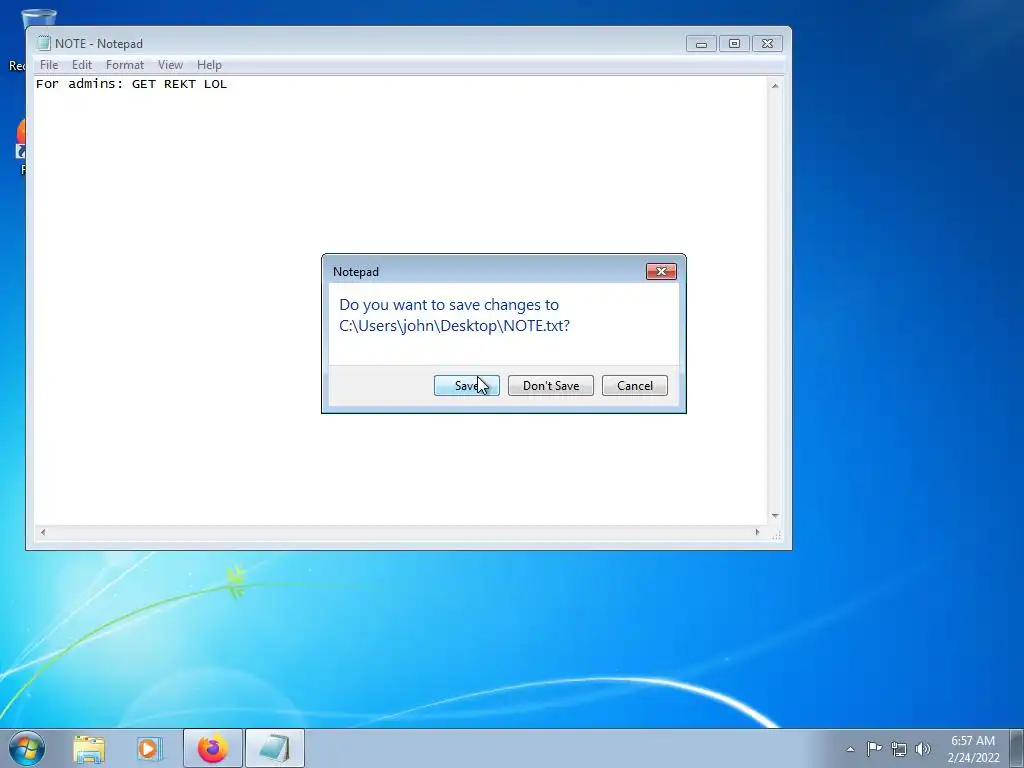
Task: Click the horizontal scrollbar right arrow
Action: 758,532
